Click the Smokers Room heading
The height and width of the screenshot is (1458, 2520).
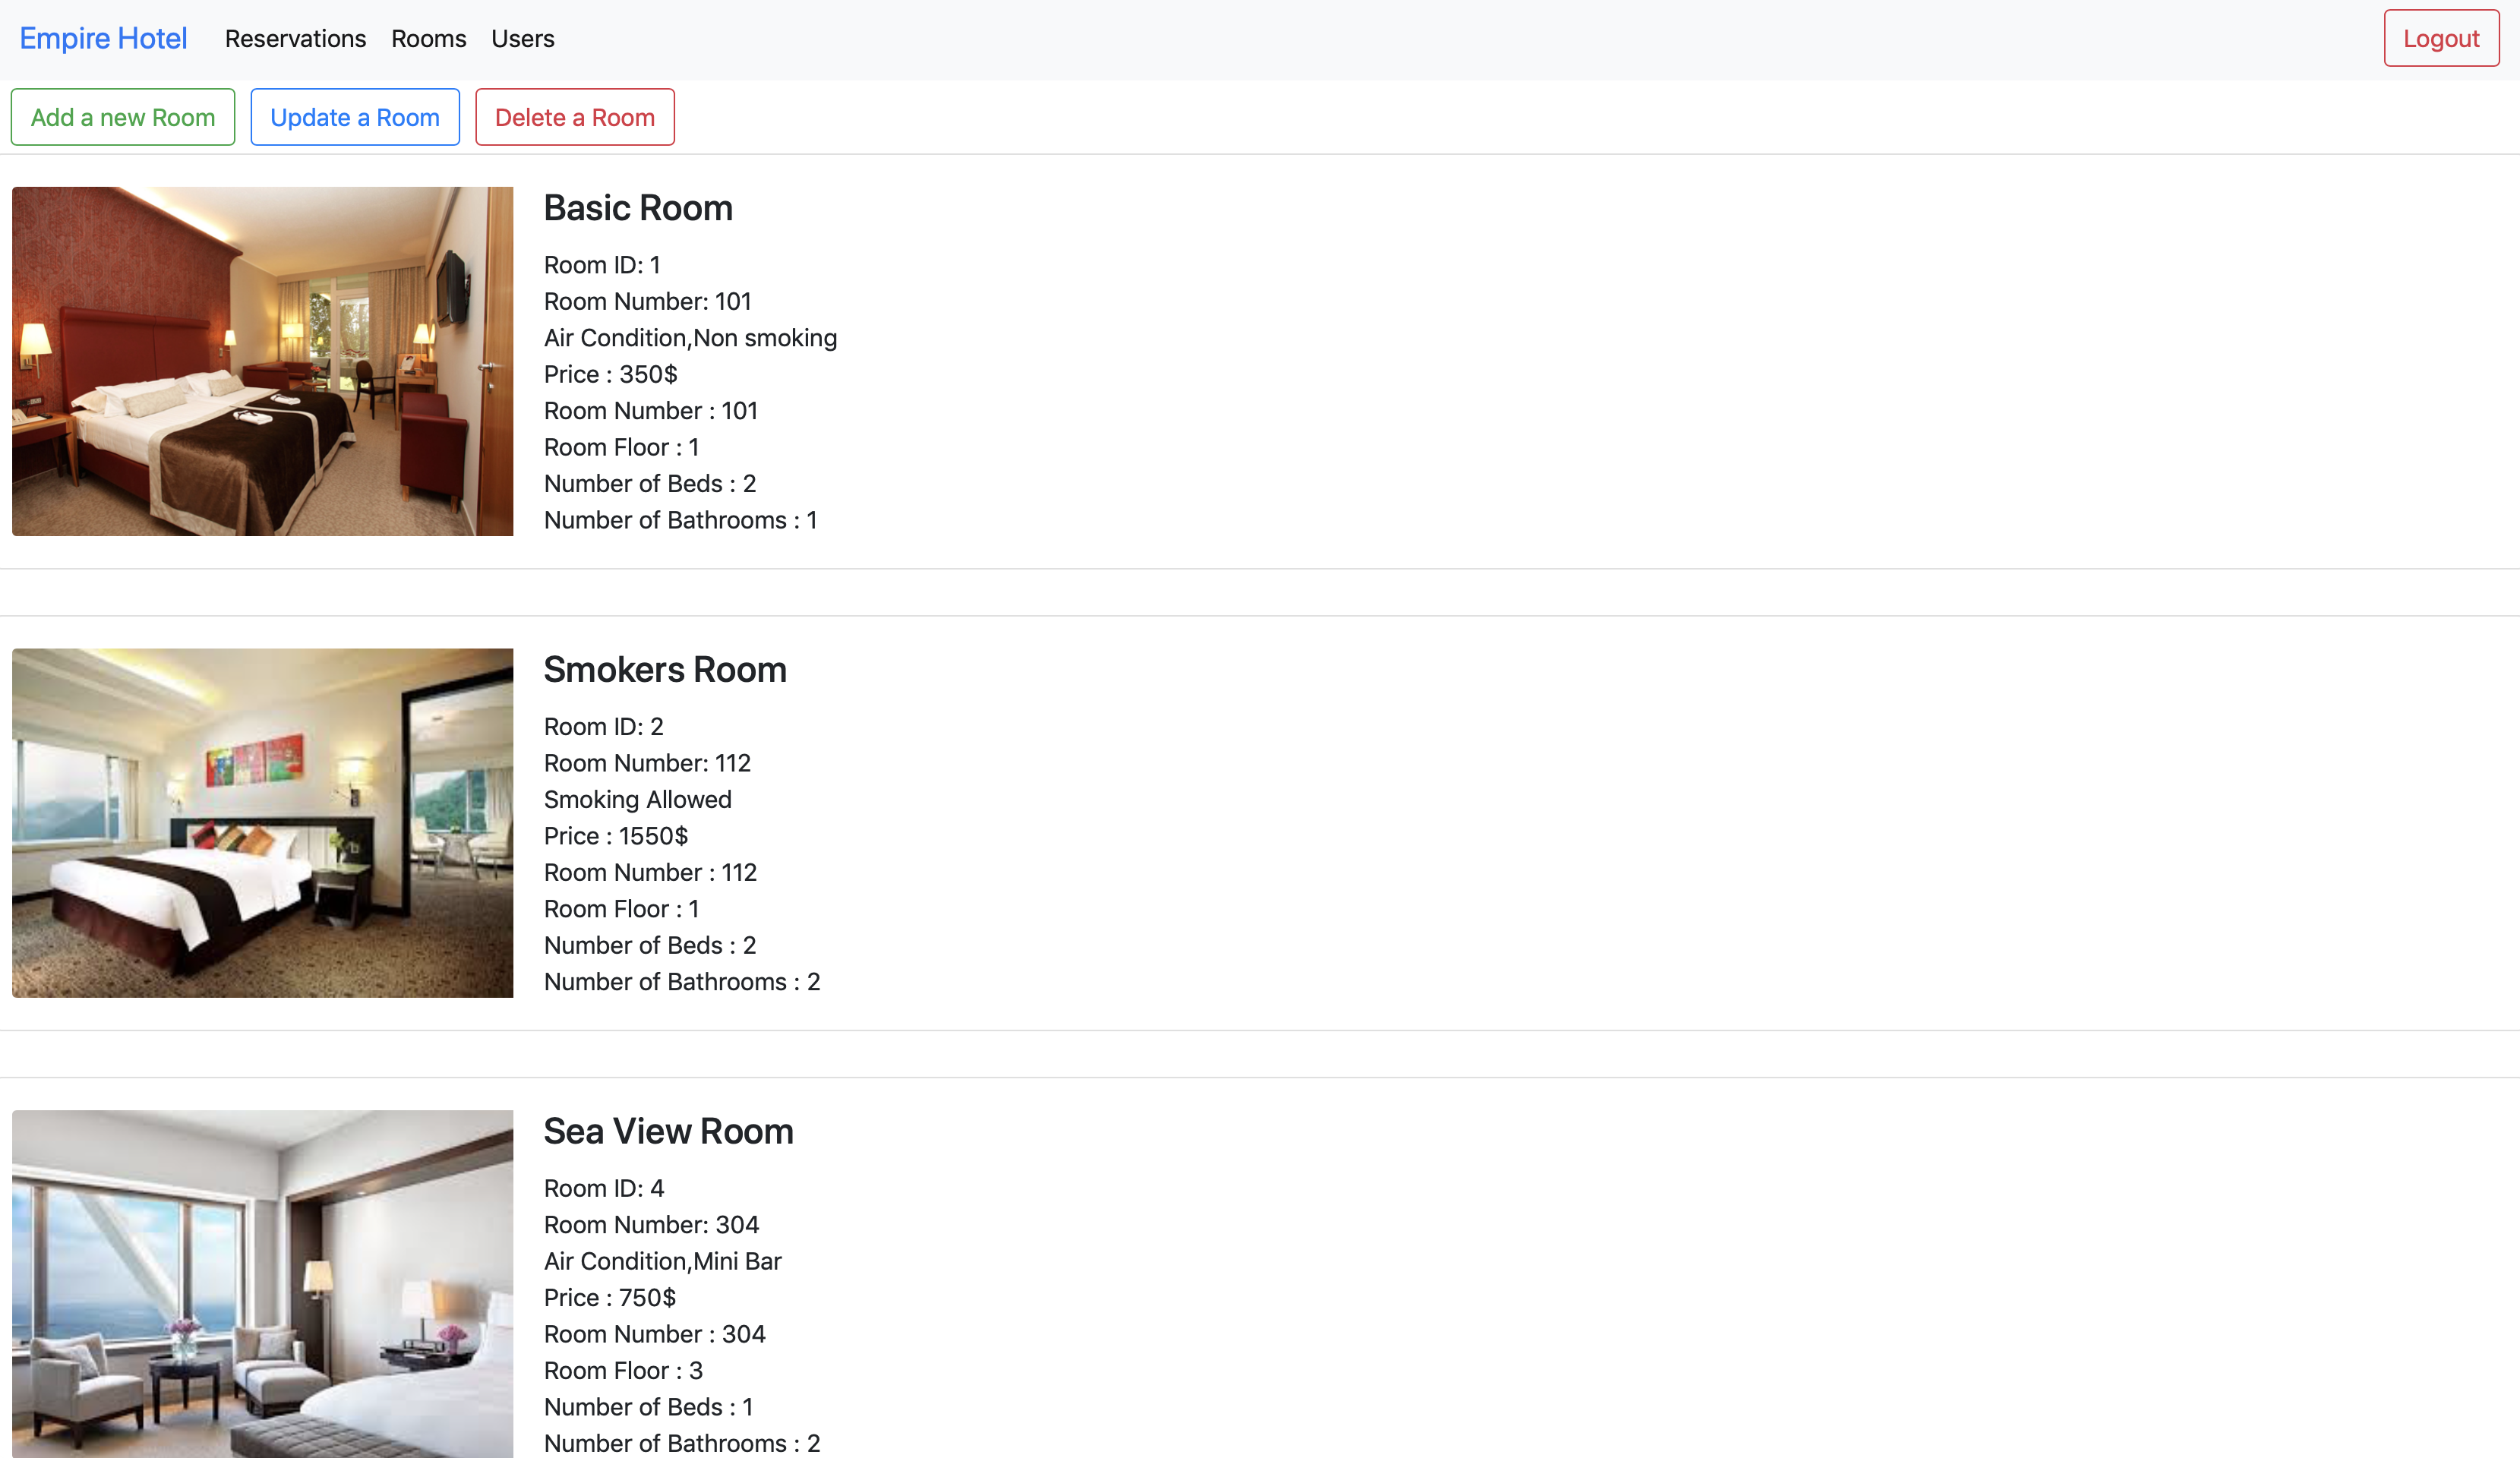tap(665, 669)
